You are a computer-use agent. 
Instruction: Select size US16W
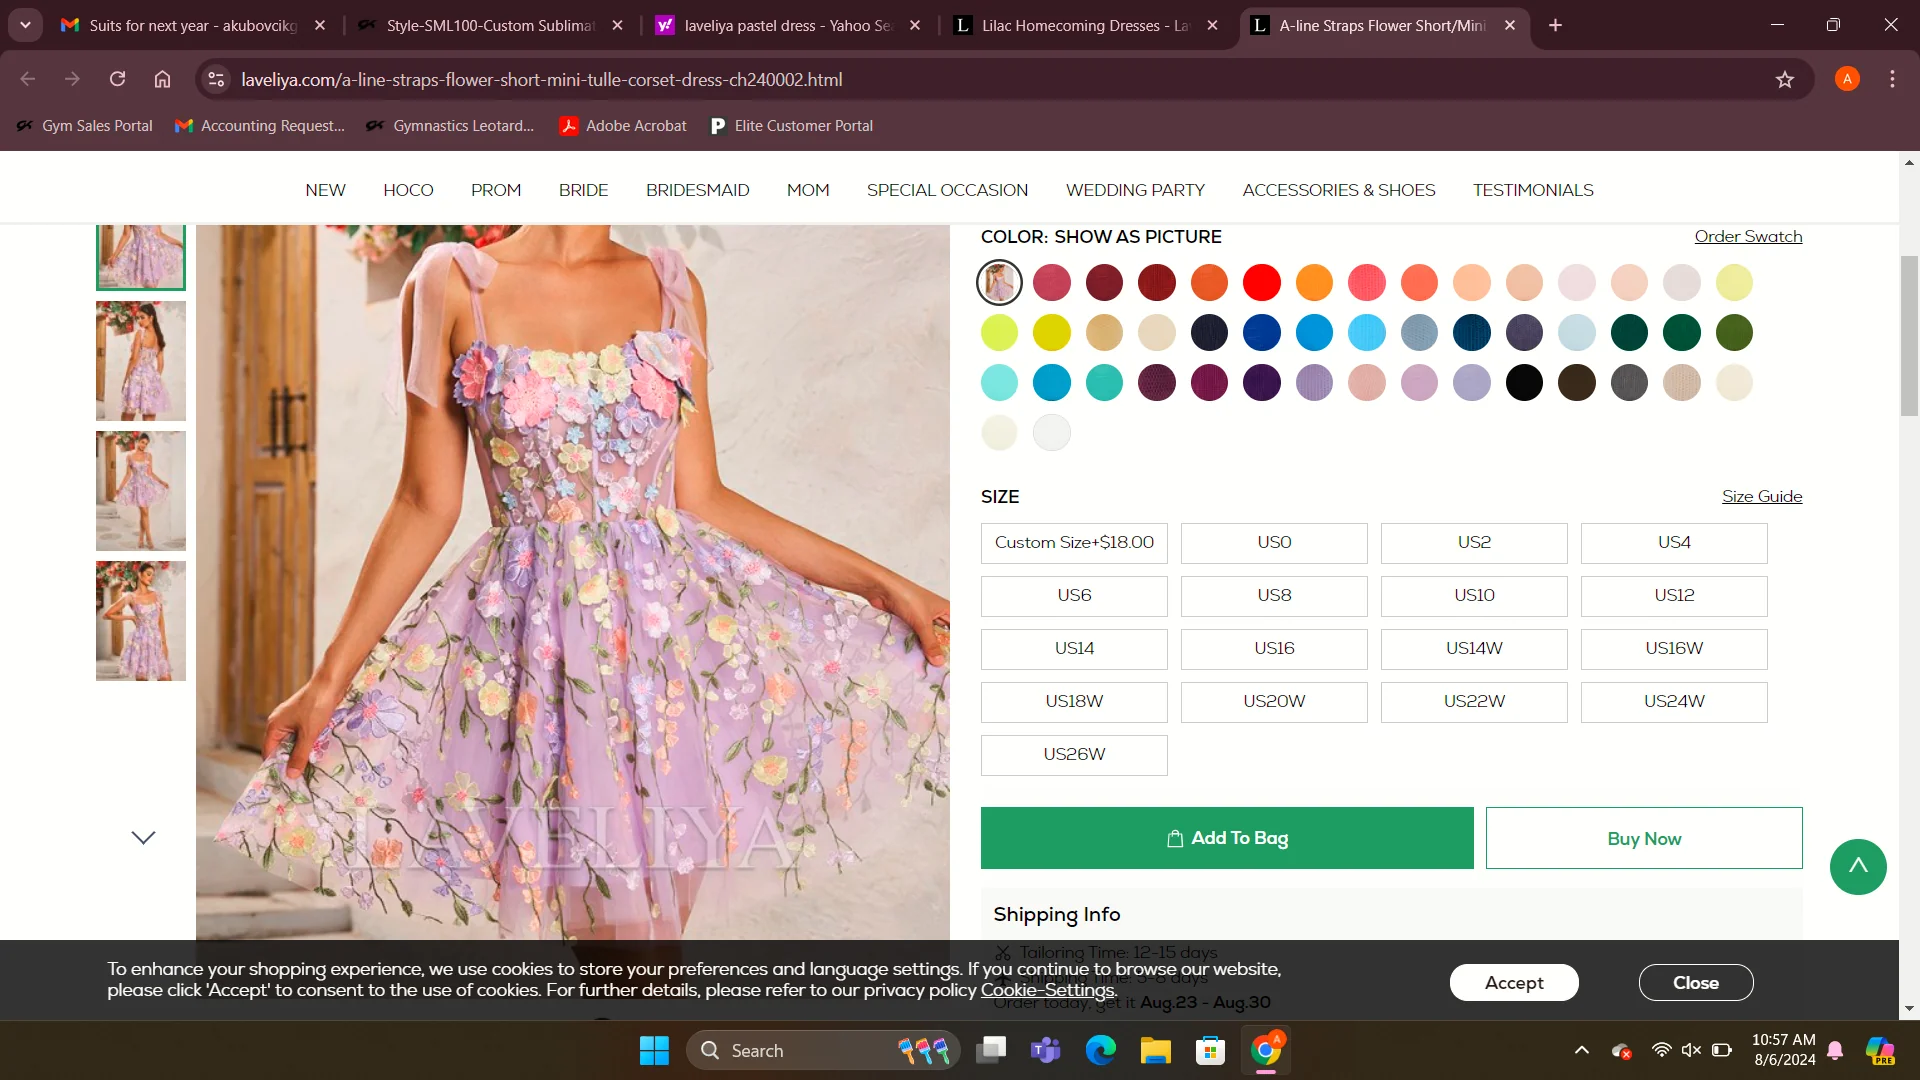(1674, 649)
